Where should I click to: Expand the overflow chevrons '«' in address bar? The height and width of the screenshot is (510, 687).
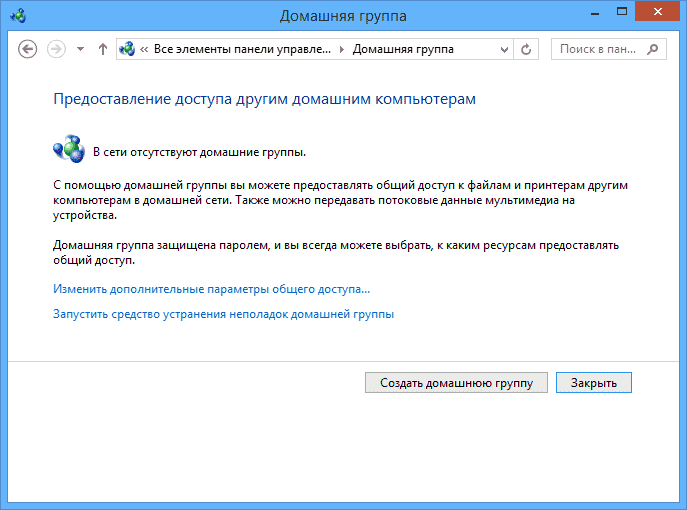click(144, 50)
